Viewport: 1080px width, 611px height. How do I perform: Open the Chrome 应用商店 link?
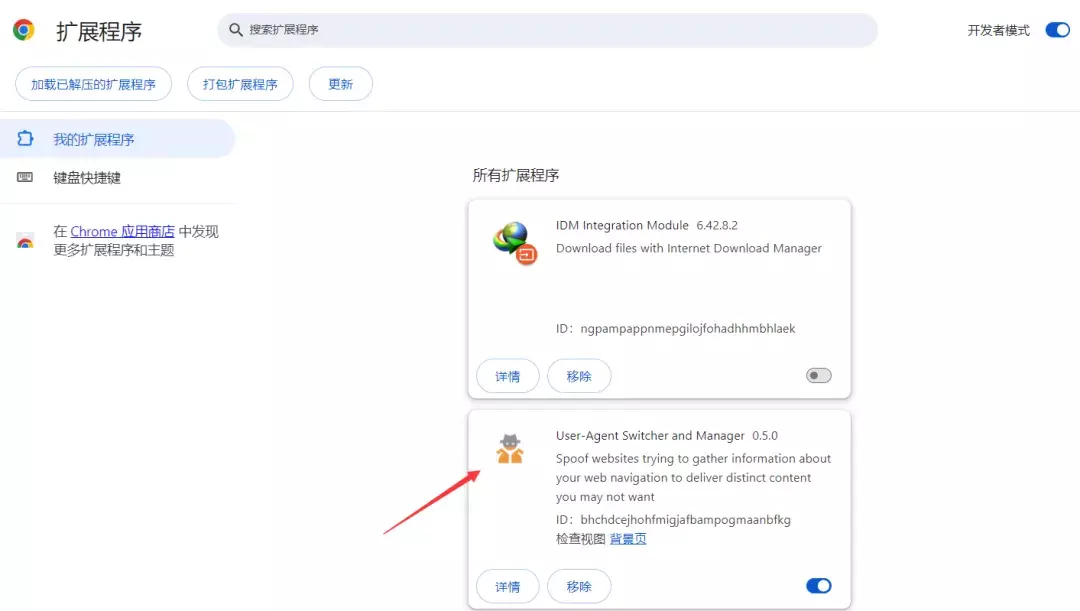[x=123, y=231]
